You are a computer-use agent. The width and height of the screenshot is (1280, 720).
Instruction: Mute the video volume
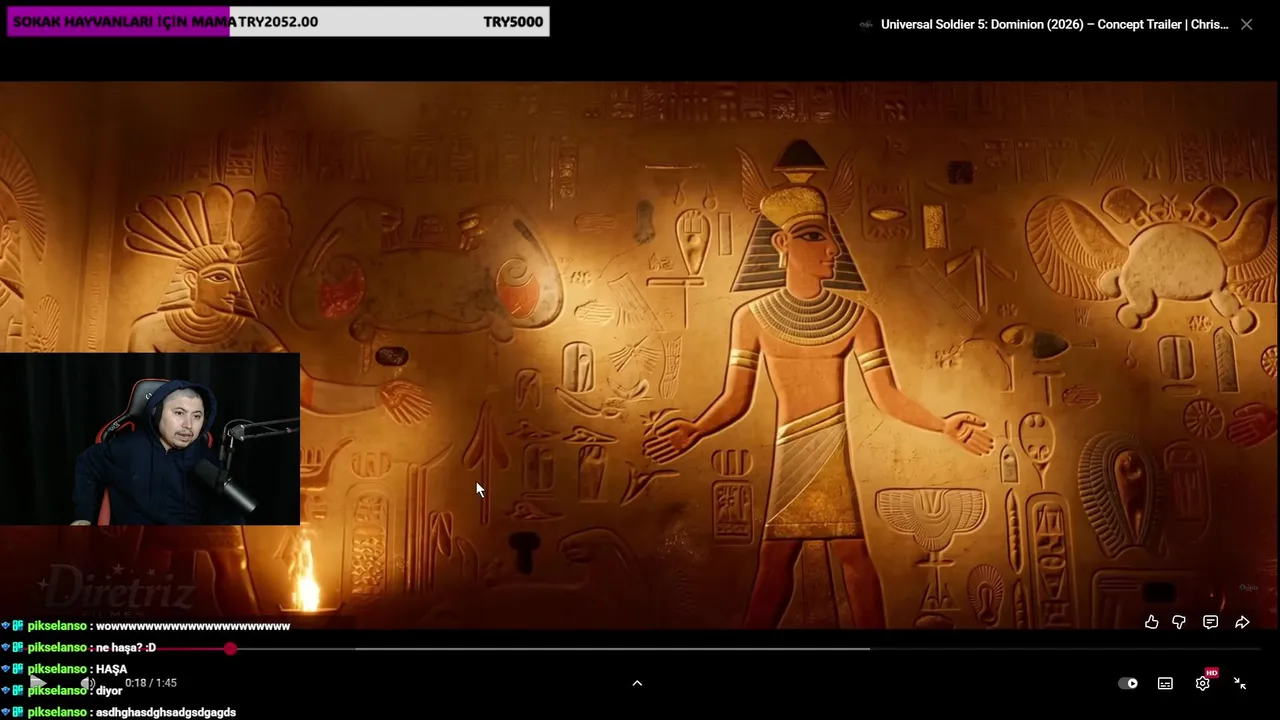pyautogui.click(x=87, y=683)
